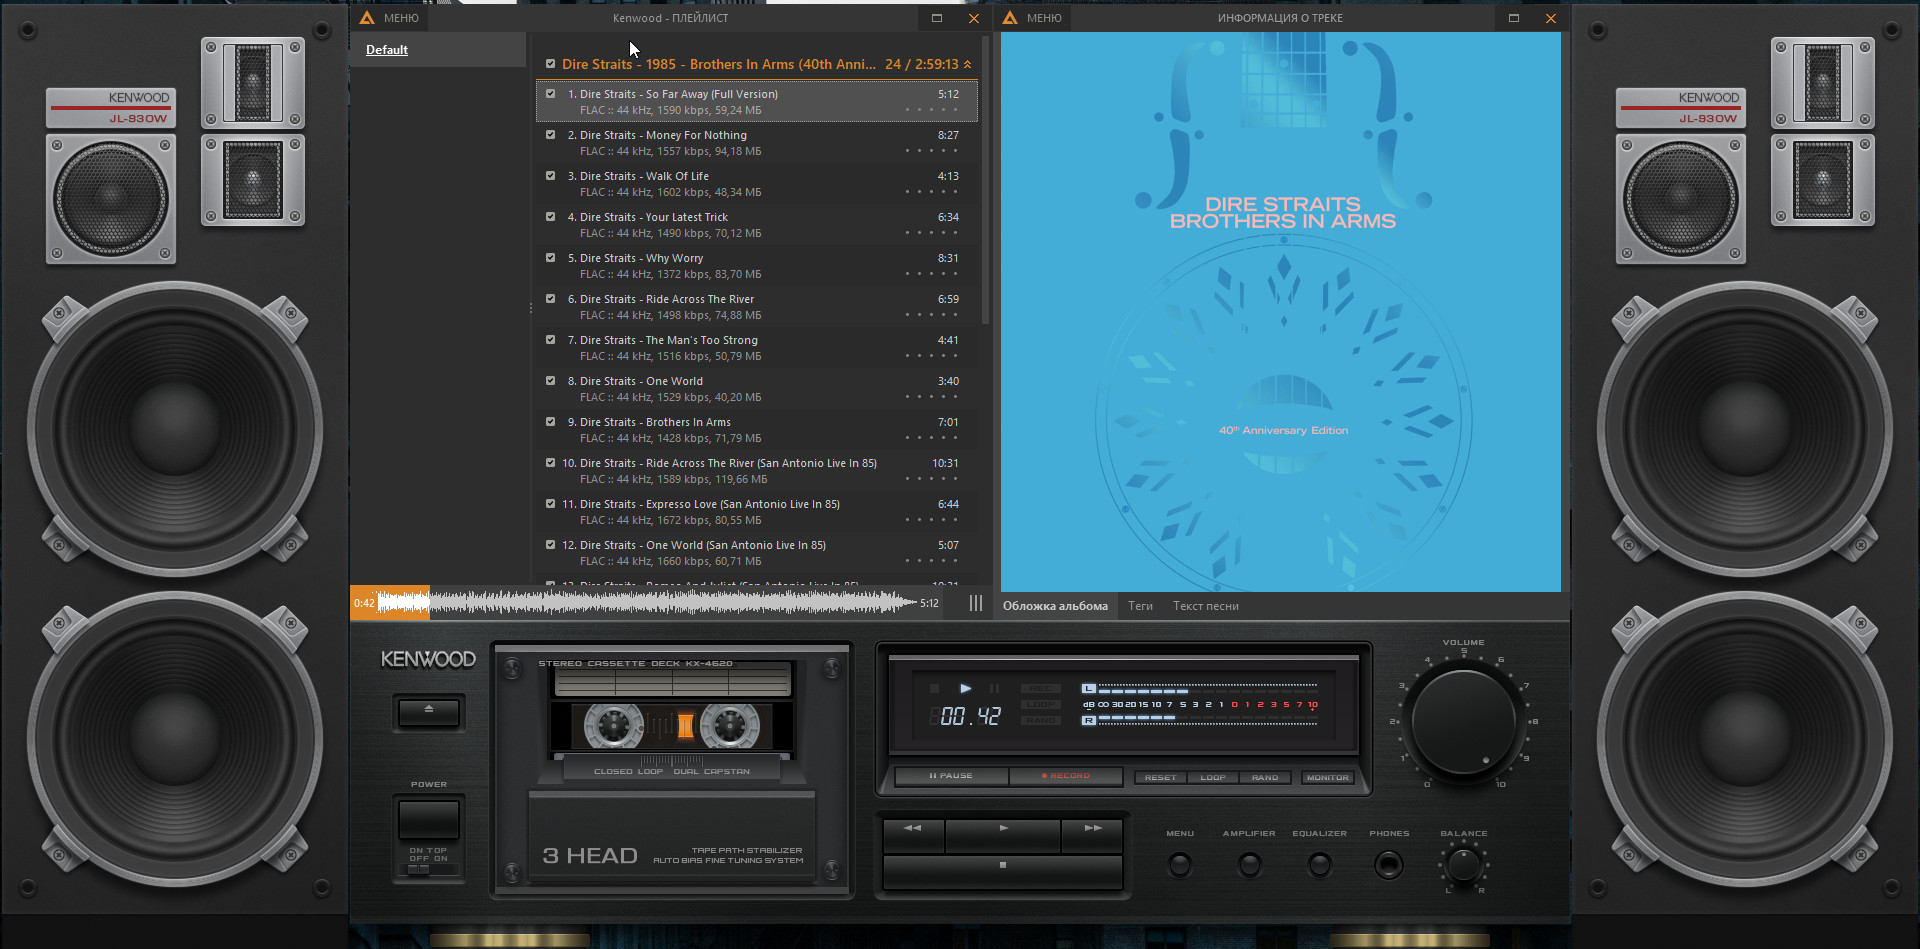Collapse the Dire Straits album group

tap(967, 64)
